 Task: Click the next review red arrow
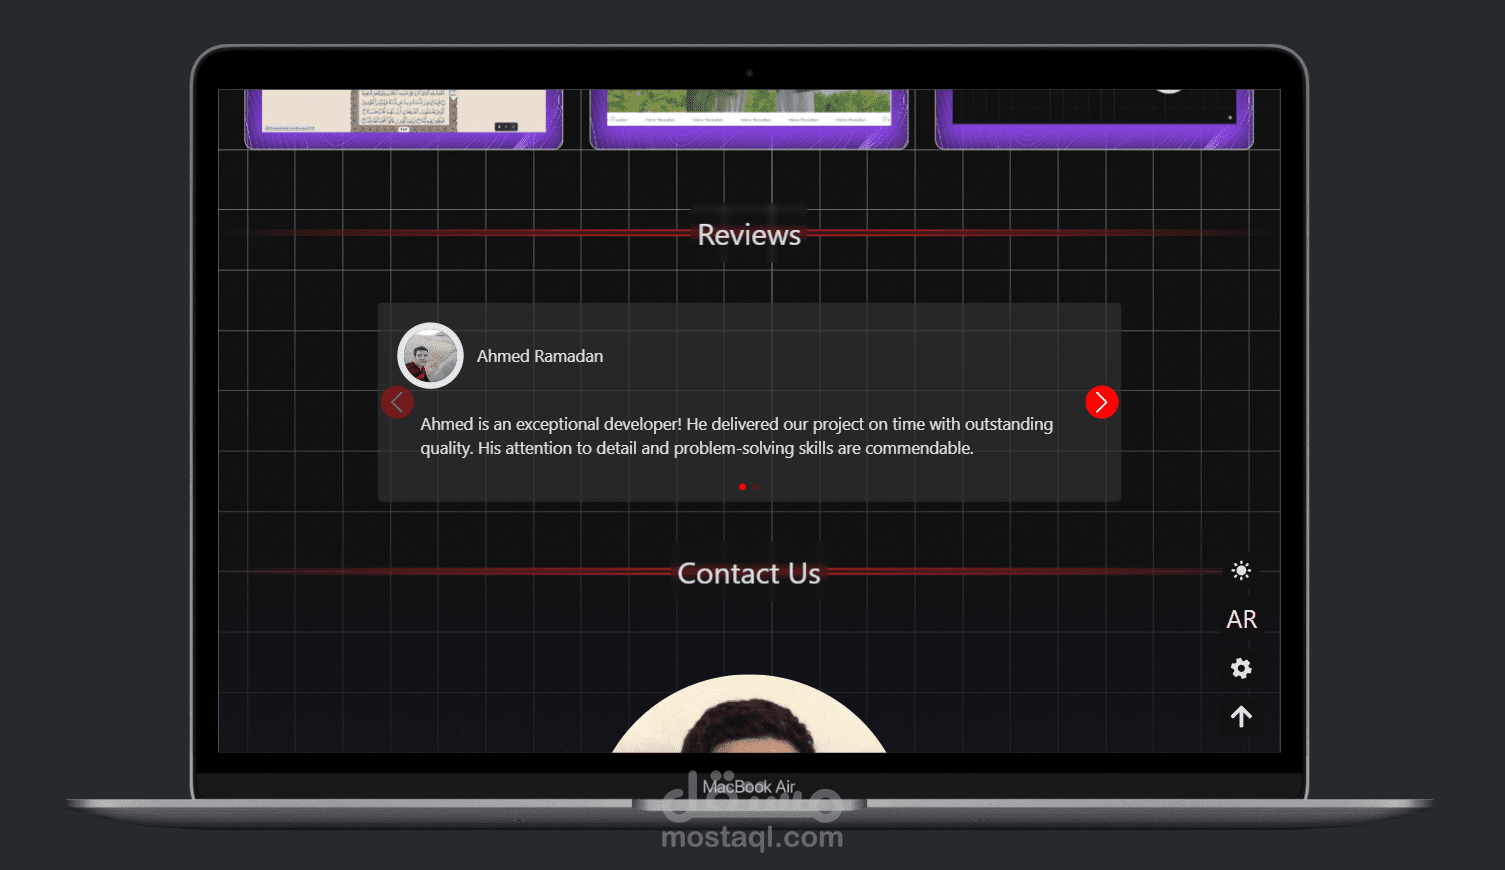pos(1101,402)
